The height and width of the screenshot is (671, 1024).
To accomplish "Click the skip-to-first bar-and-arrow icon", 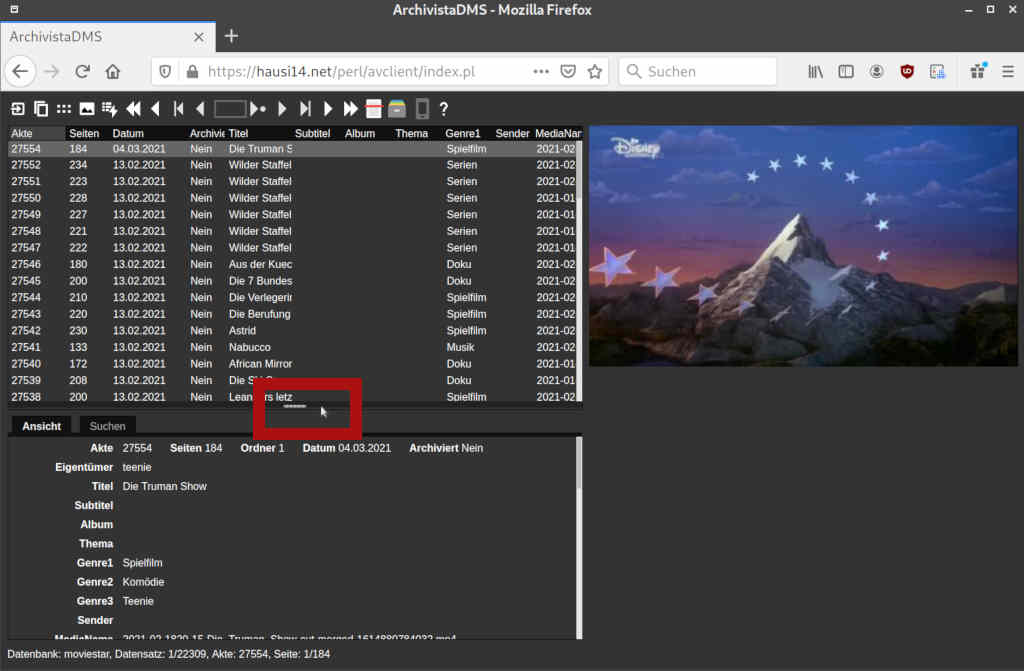I will (178, 109).
